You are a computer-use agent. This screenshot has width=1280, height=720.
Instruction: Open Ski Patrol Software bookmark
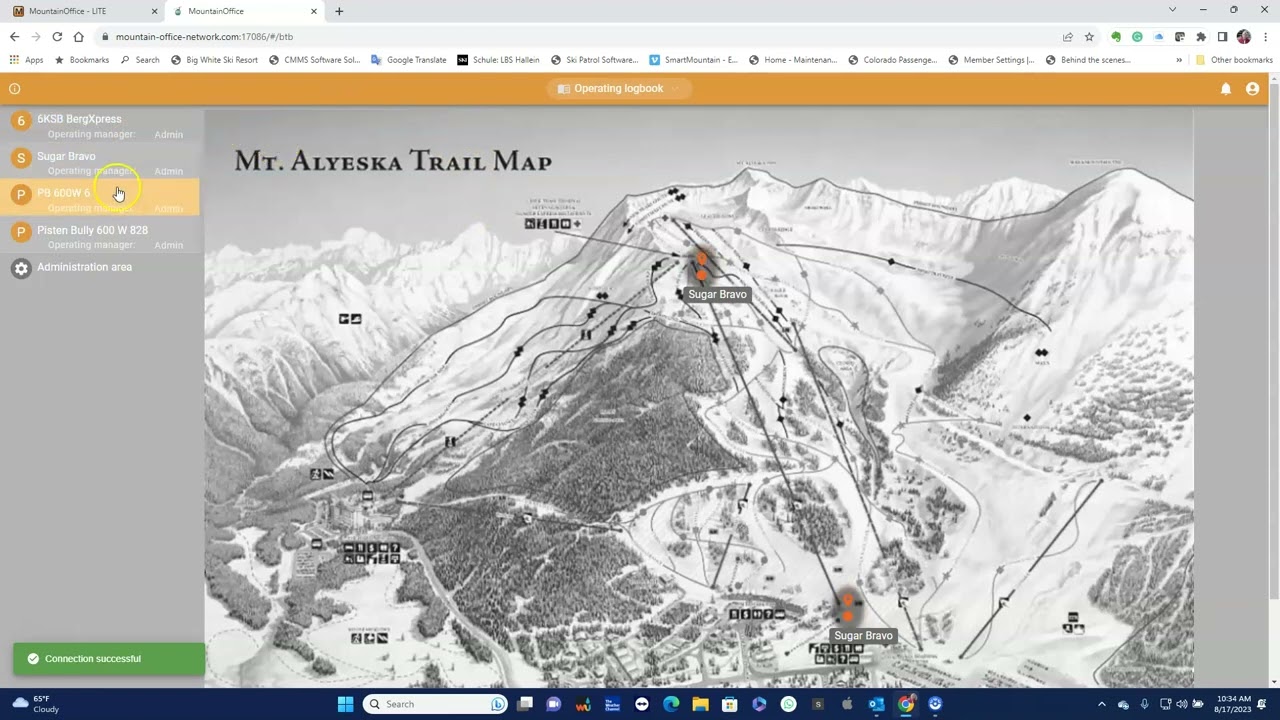coord(594,60)
